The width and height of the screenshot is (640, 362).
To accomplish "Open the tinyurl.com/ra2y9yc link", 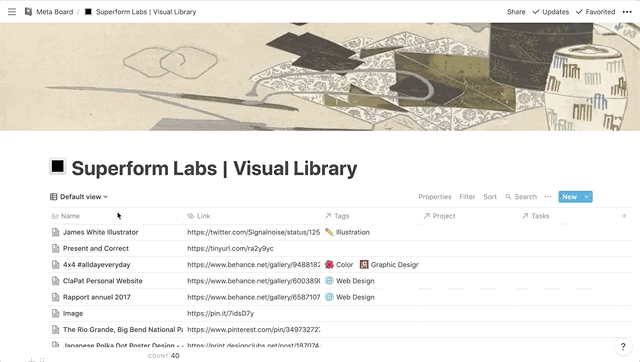I will [x=230, y=249].
